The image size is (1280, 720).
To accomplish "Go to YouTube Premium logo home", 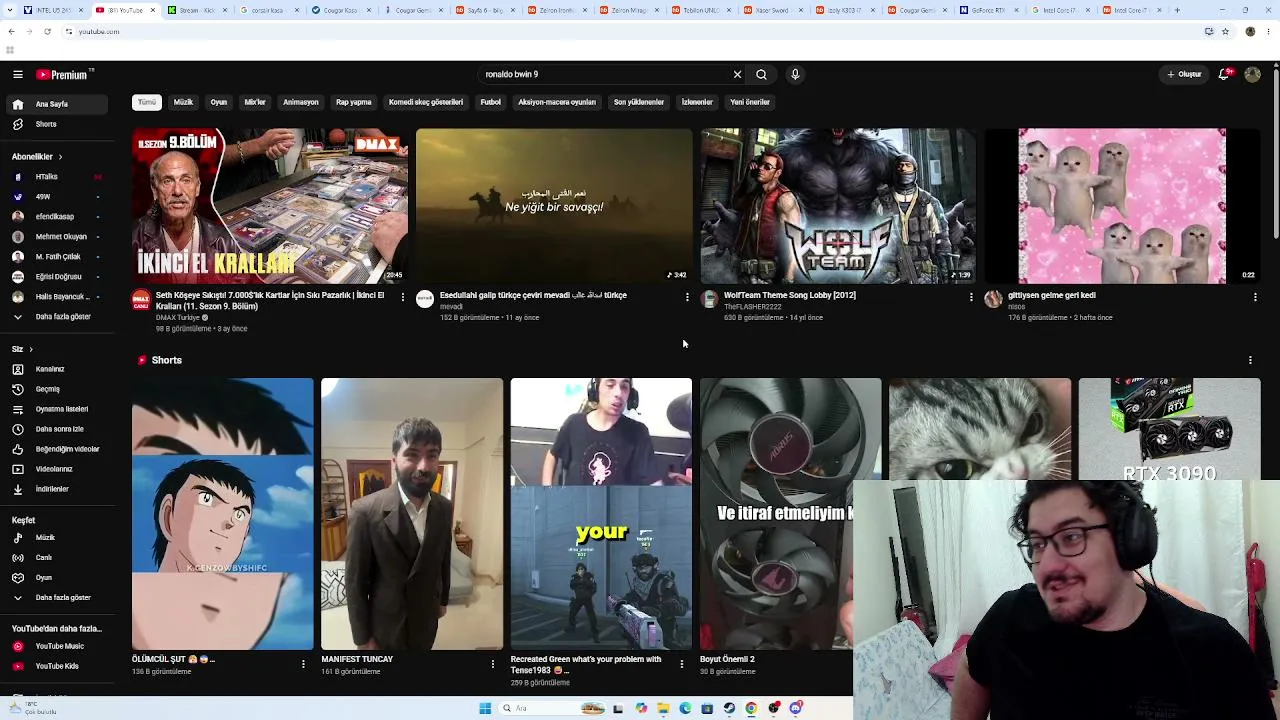I will pyautogui.click(x=64, y=74).
